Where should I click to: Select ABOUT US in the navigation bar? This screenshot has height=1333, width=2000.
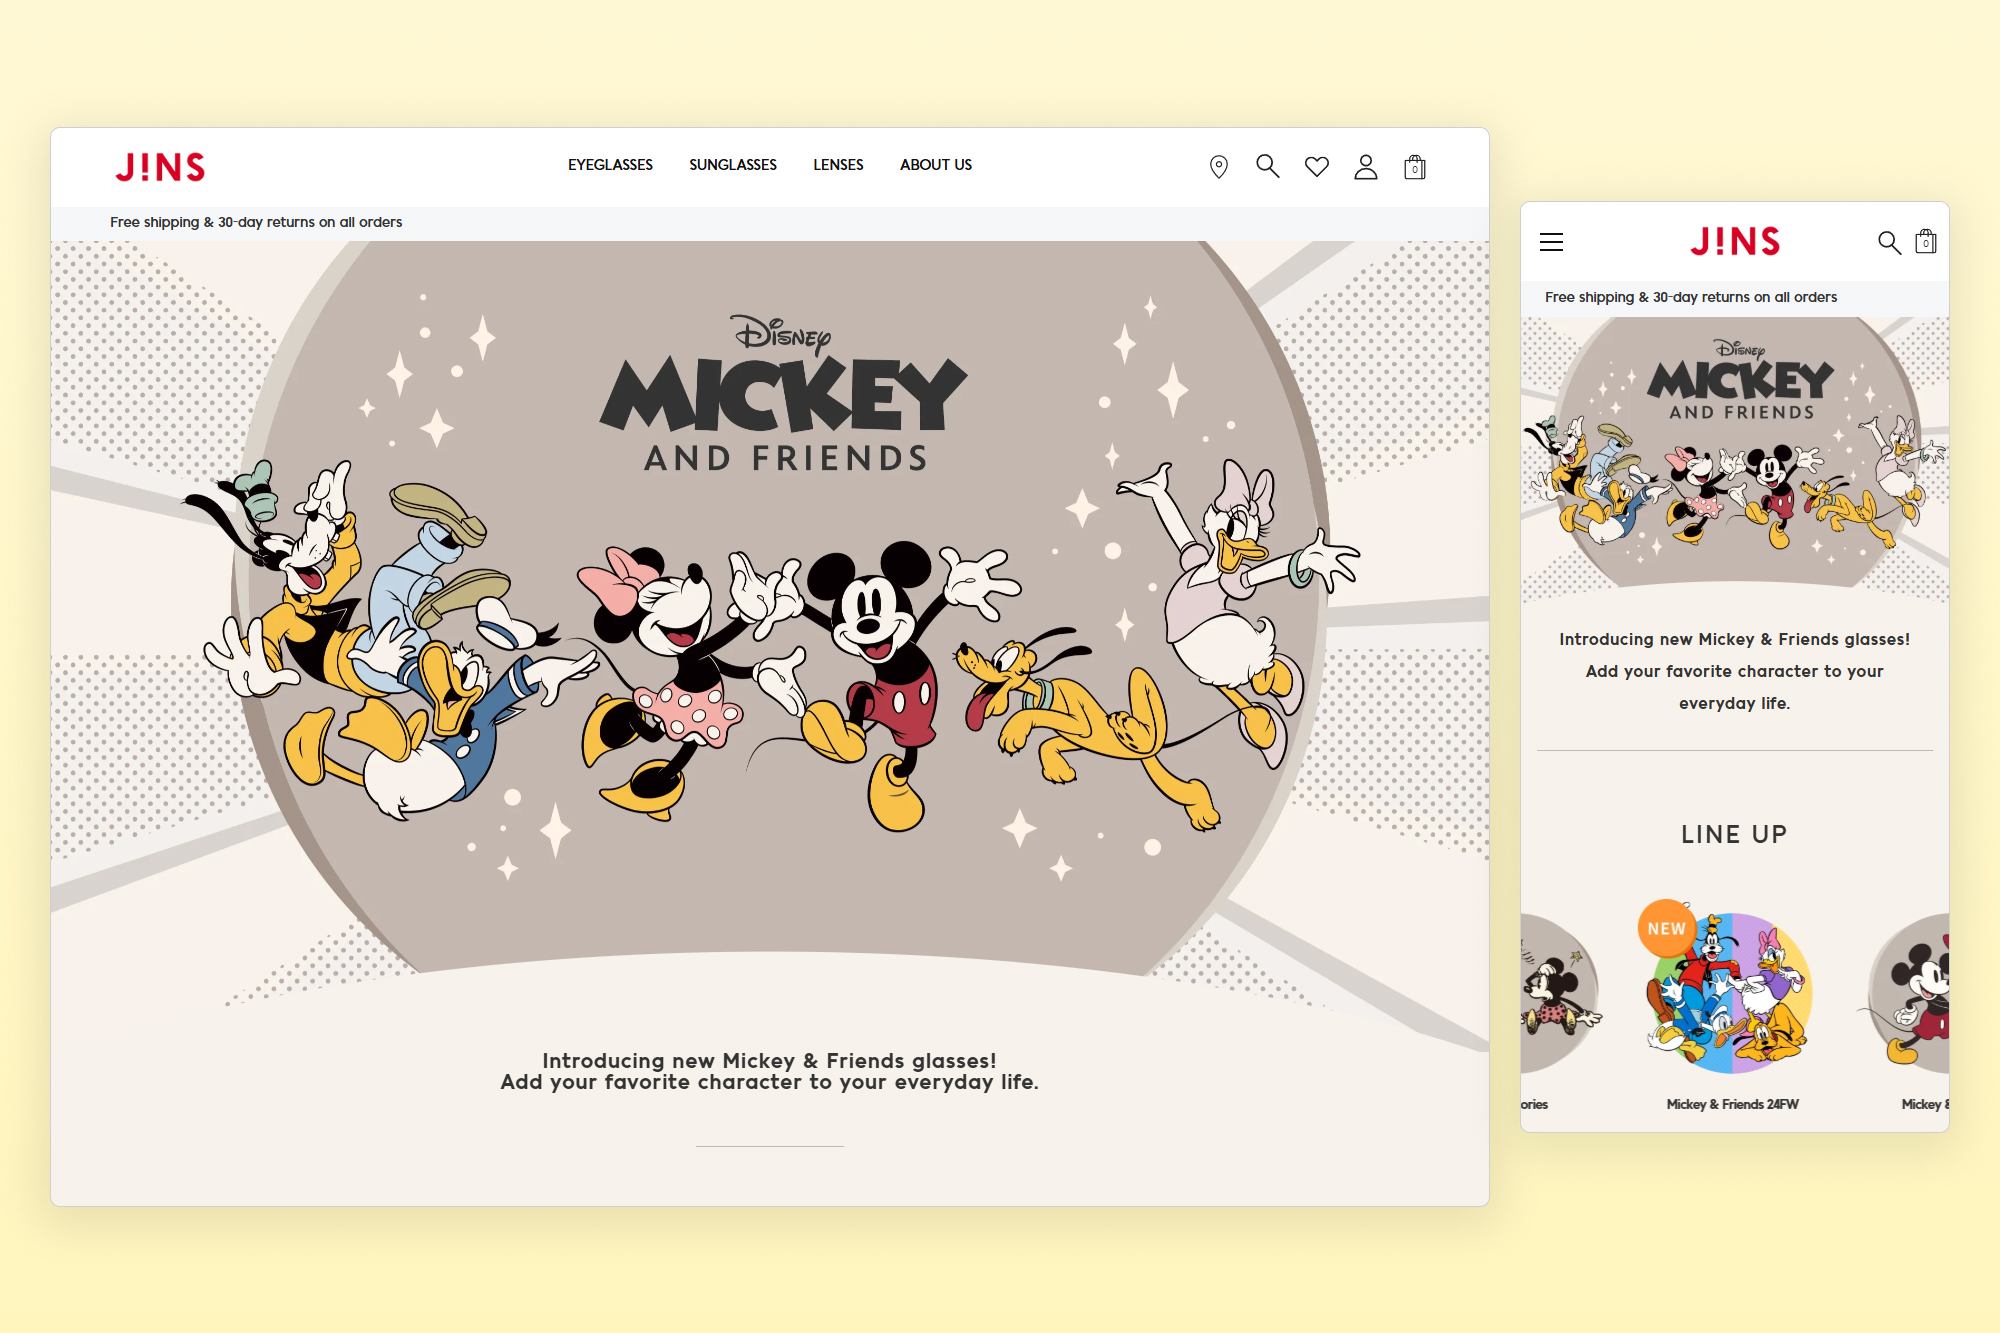[x=935, y=165]
